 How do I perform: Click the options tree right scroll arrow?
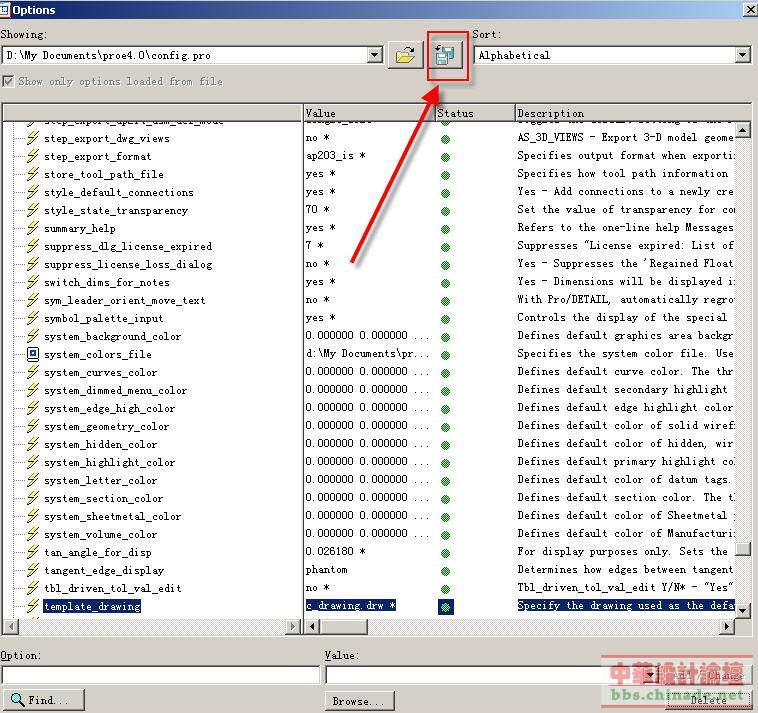292,626
